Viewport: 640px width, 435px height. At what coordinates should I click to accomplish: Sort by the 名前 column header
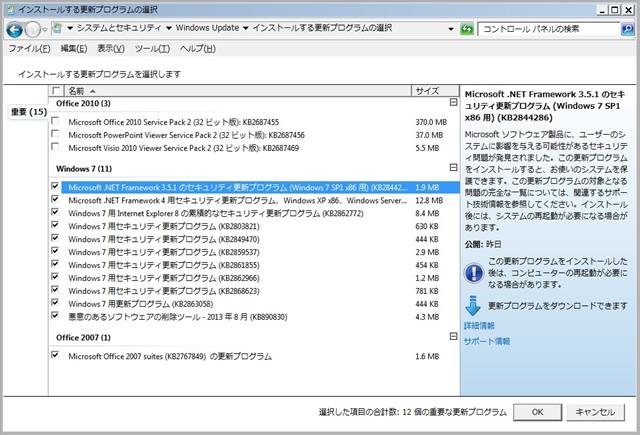237,91
